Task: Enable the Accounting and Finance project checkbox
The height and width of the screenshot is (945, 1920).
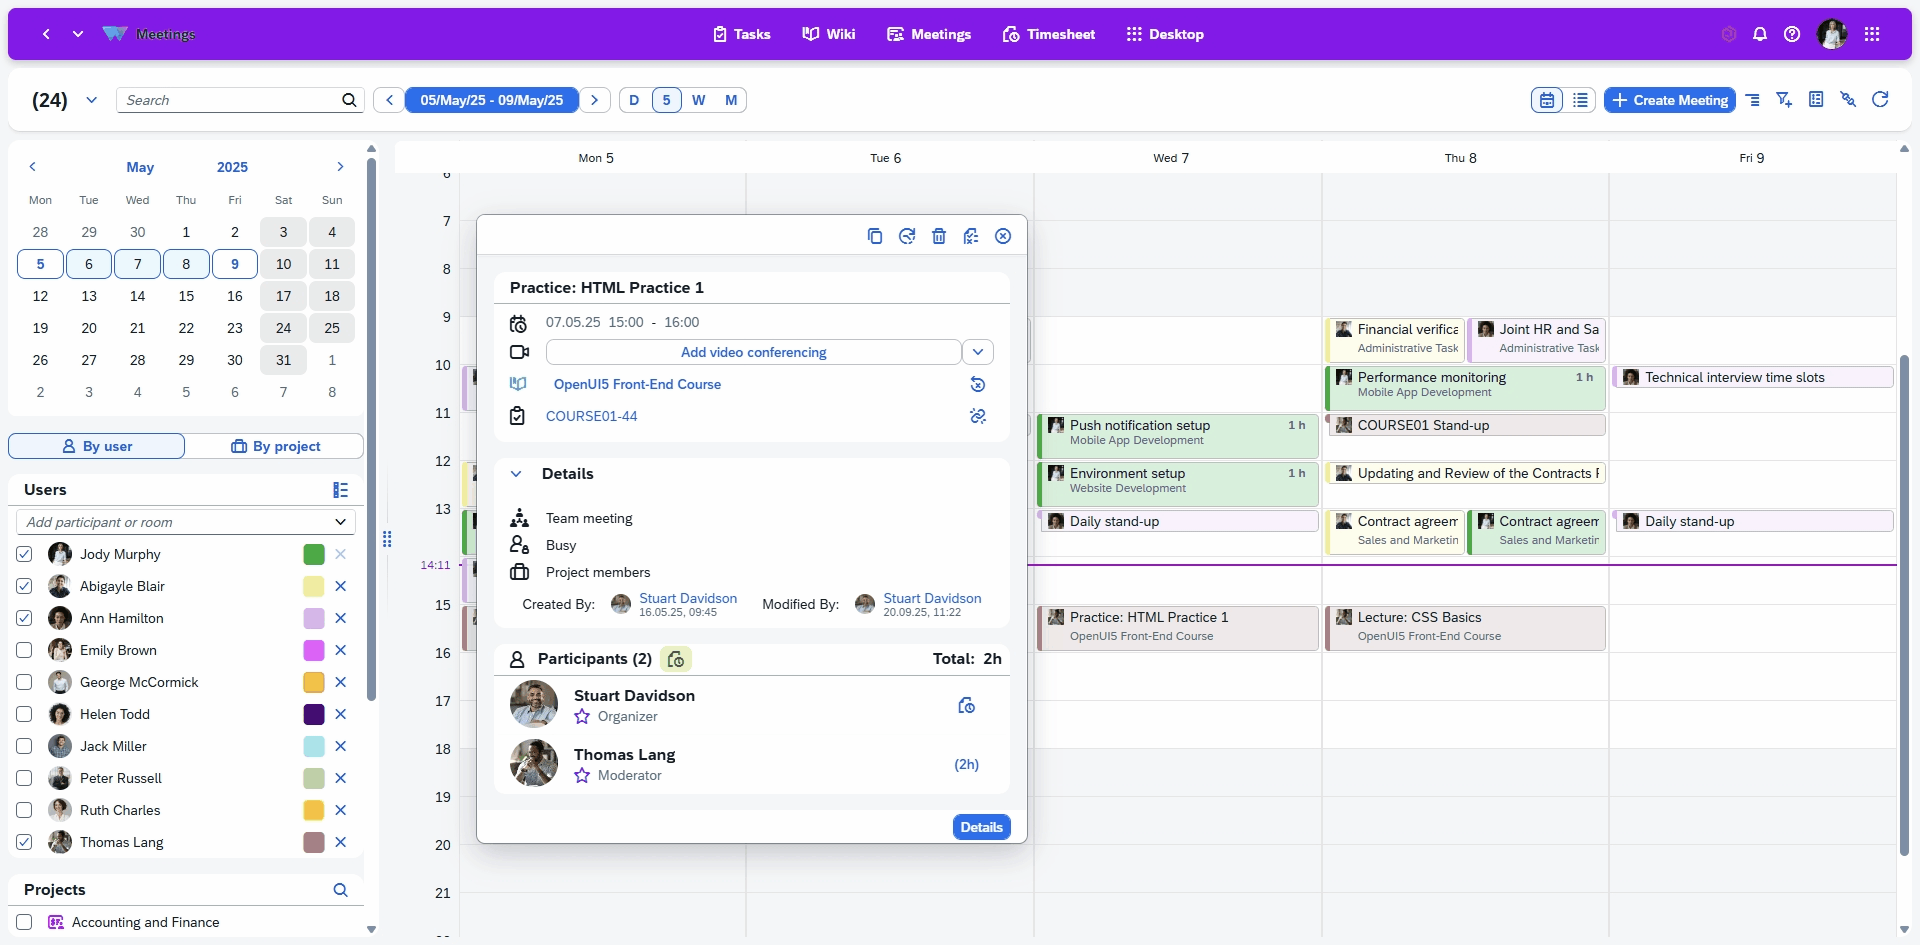Action: click(x=25, y=922)
